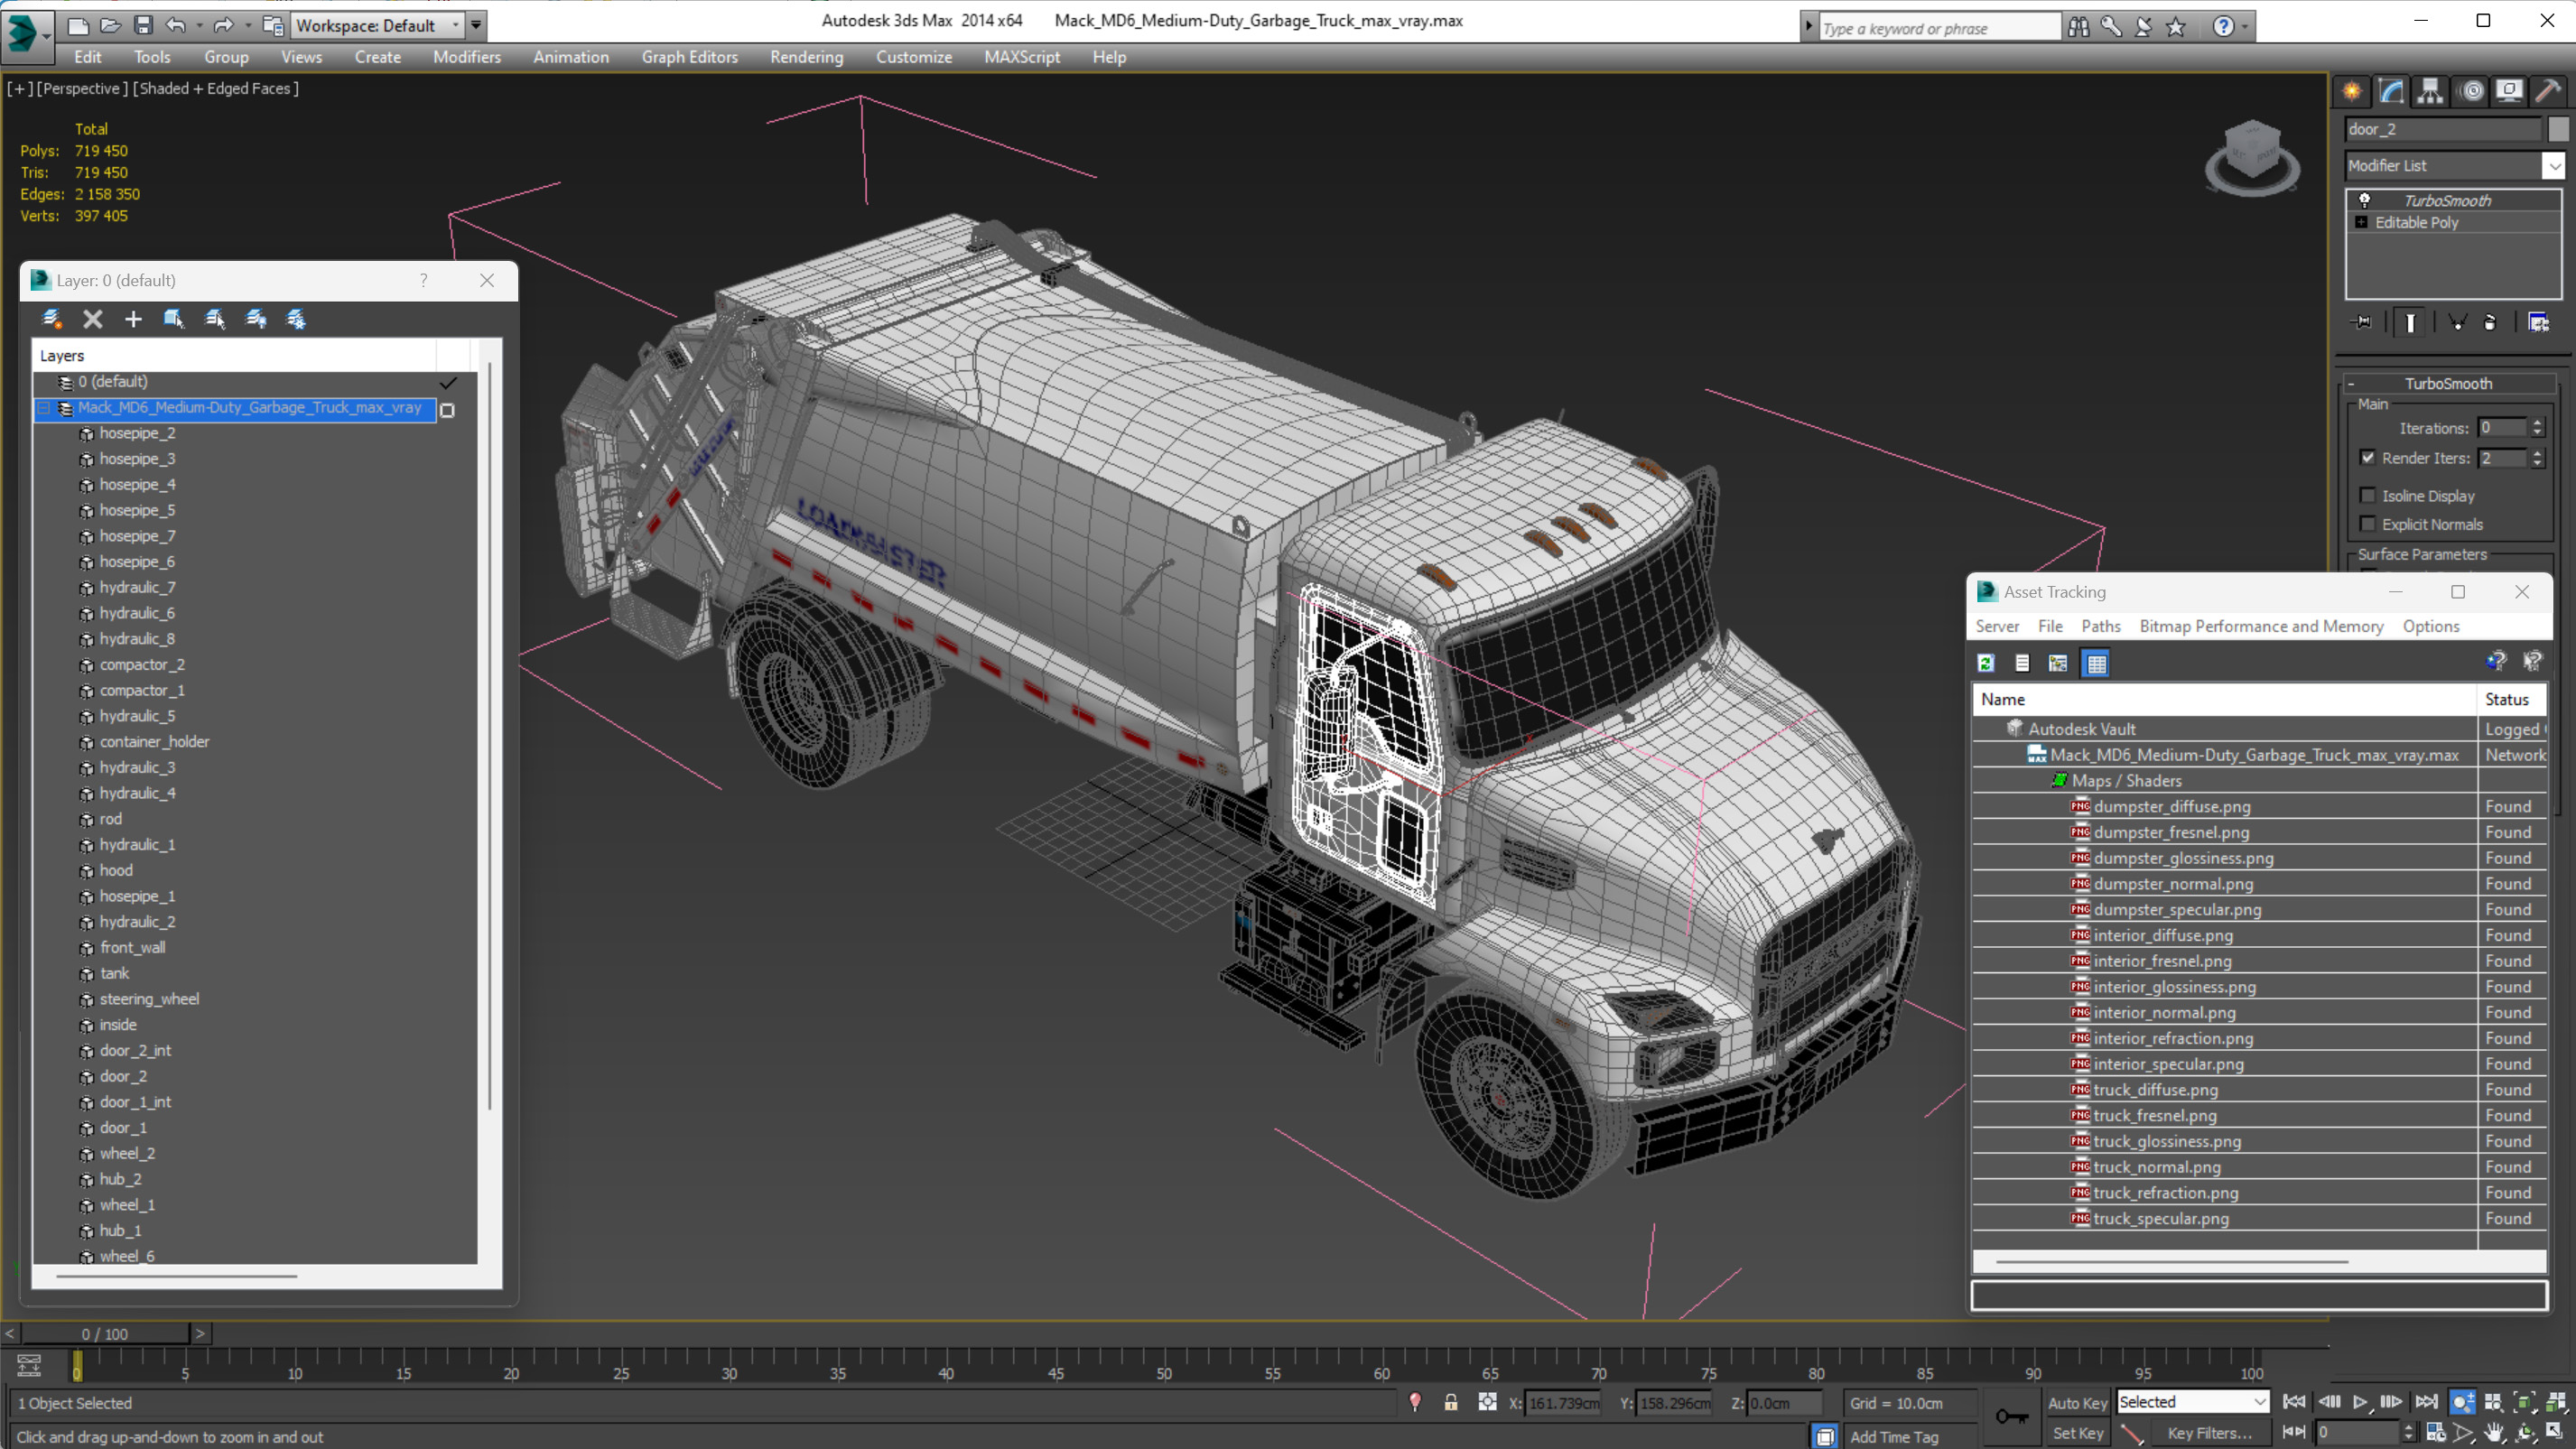Switch Asset Tracking to table view

pyautogui.click(x=2096, y=663)
